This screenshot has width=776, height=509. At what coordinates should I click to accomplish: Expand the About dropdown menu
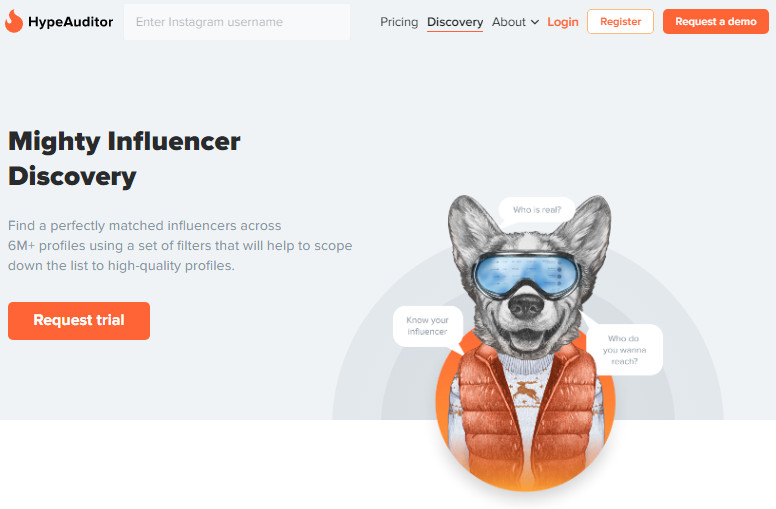(515, 22)
